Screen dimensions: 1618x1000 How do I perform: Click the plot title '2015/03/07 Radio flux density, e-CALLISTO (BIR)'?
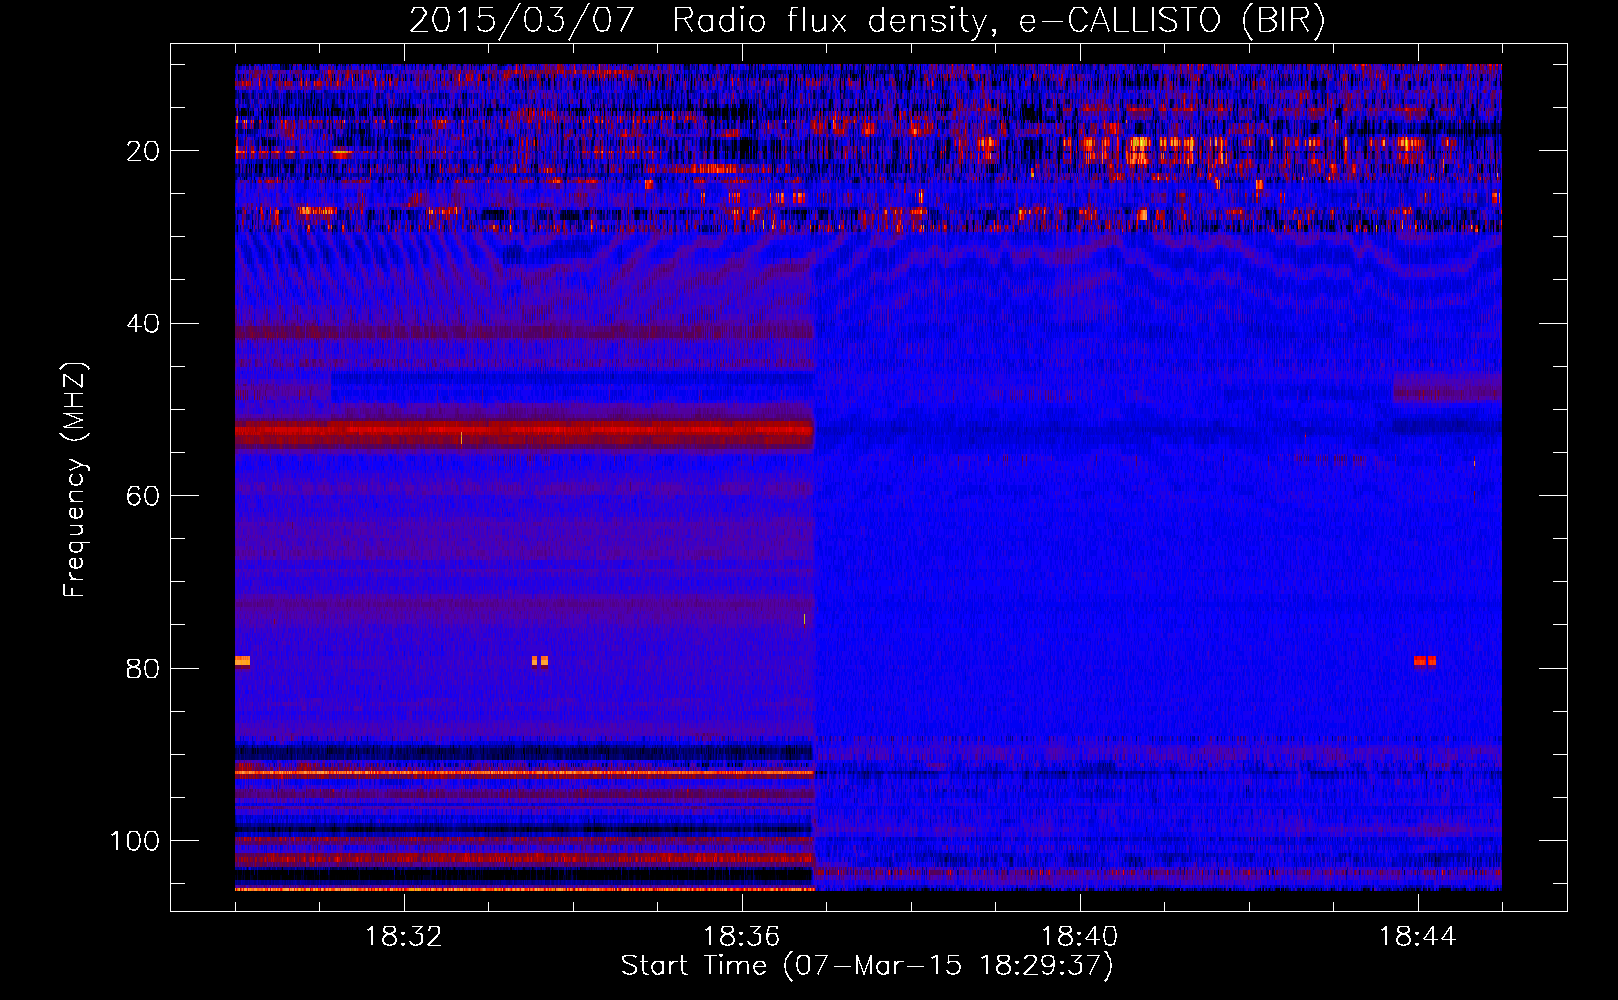pyautogui.click(x=867, y=20)
